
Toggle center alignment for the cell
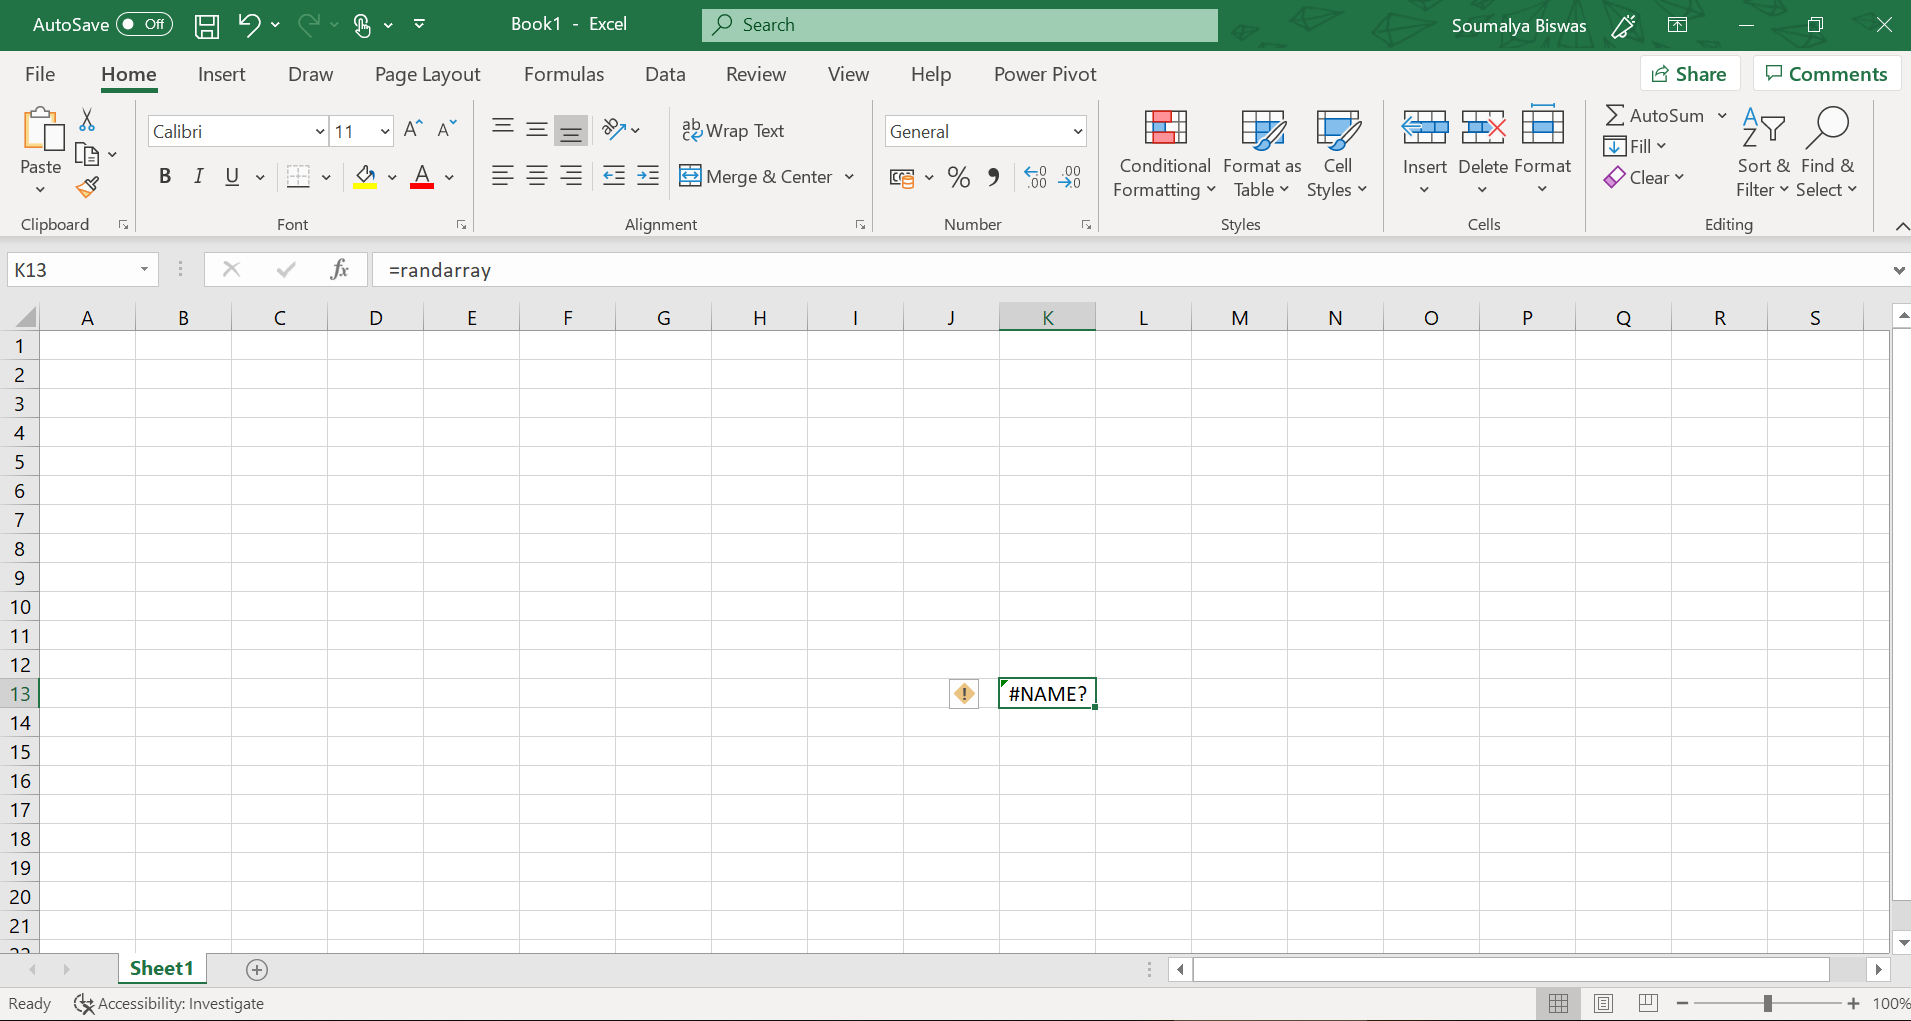[537, 176]
